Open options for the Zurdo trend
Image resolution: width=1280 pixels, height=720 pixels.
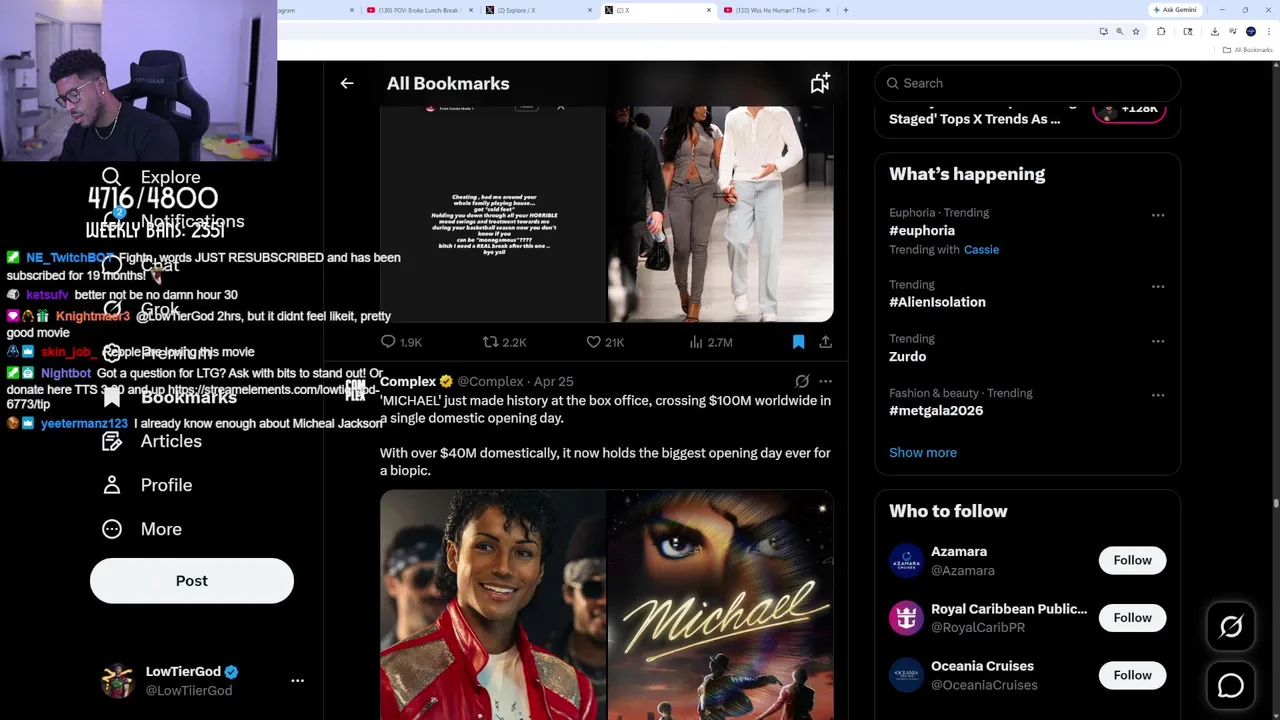1158,341
